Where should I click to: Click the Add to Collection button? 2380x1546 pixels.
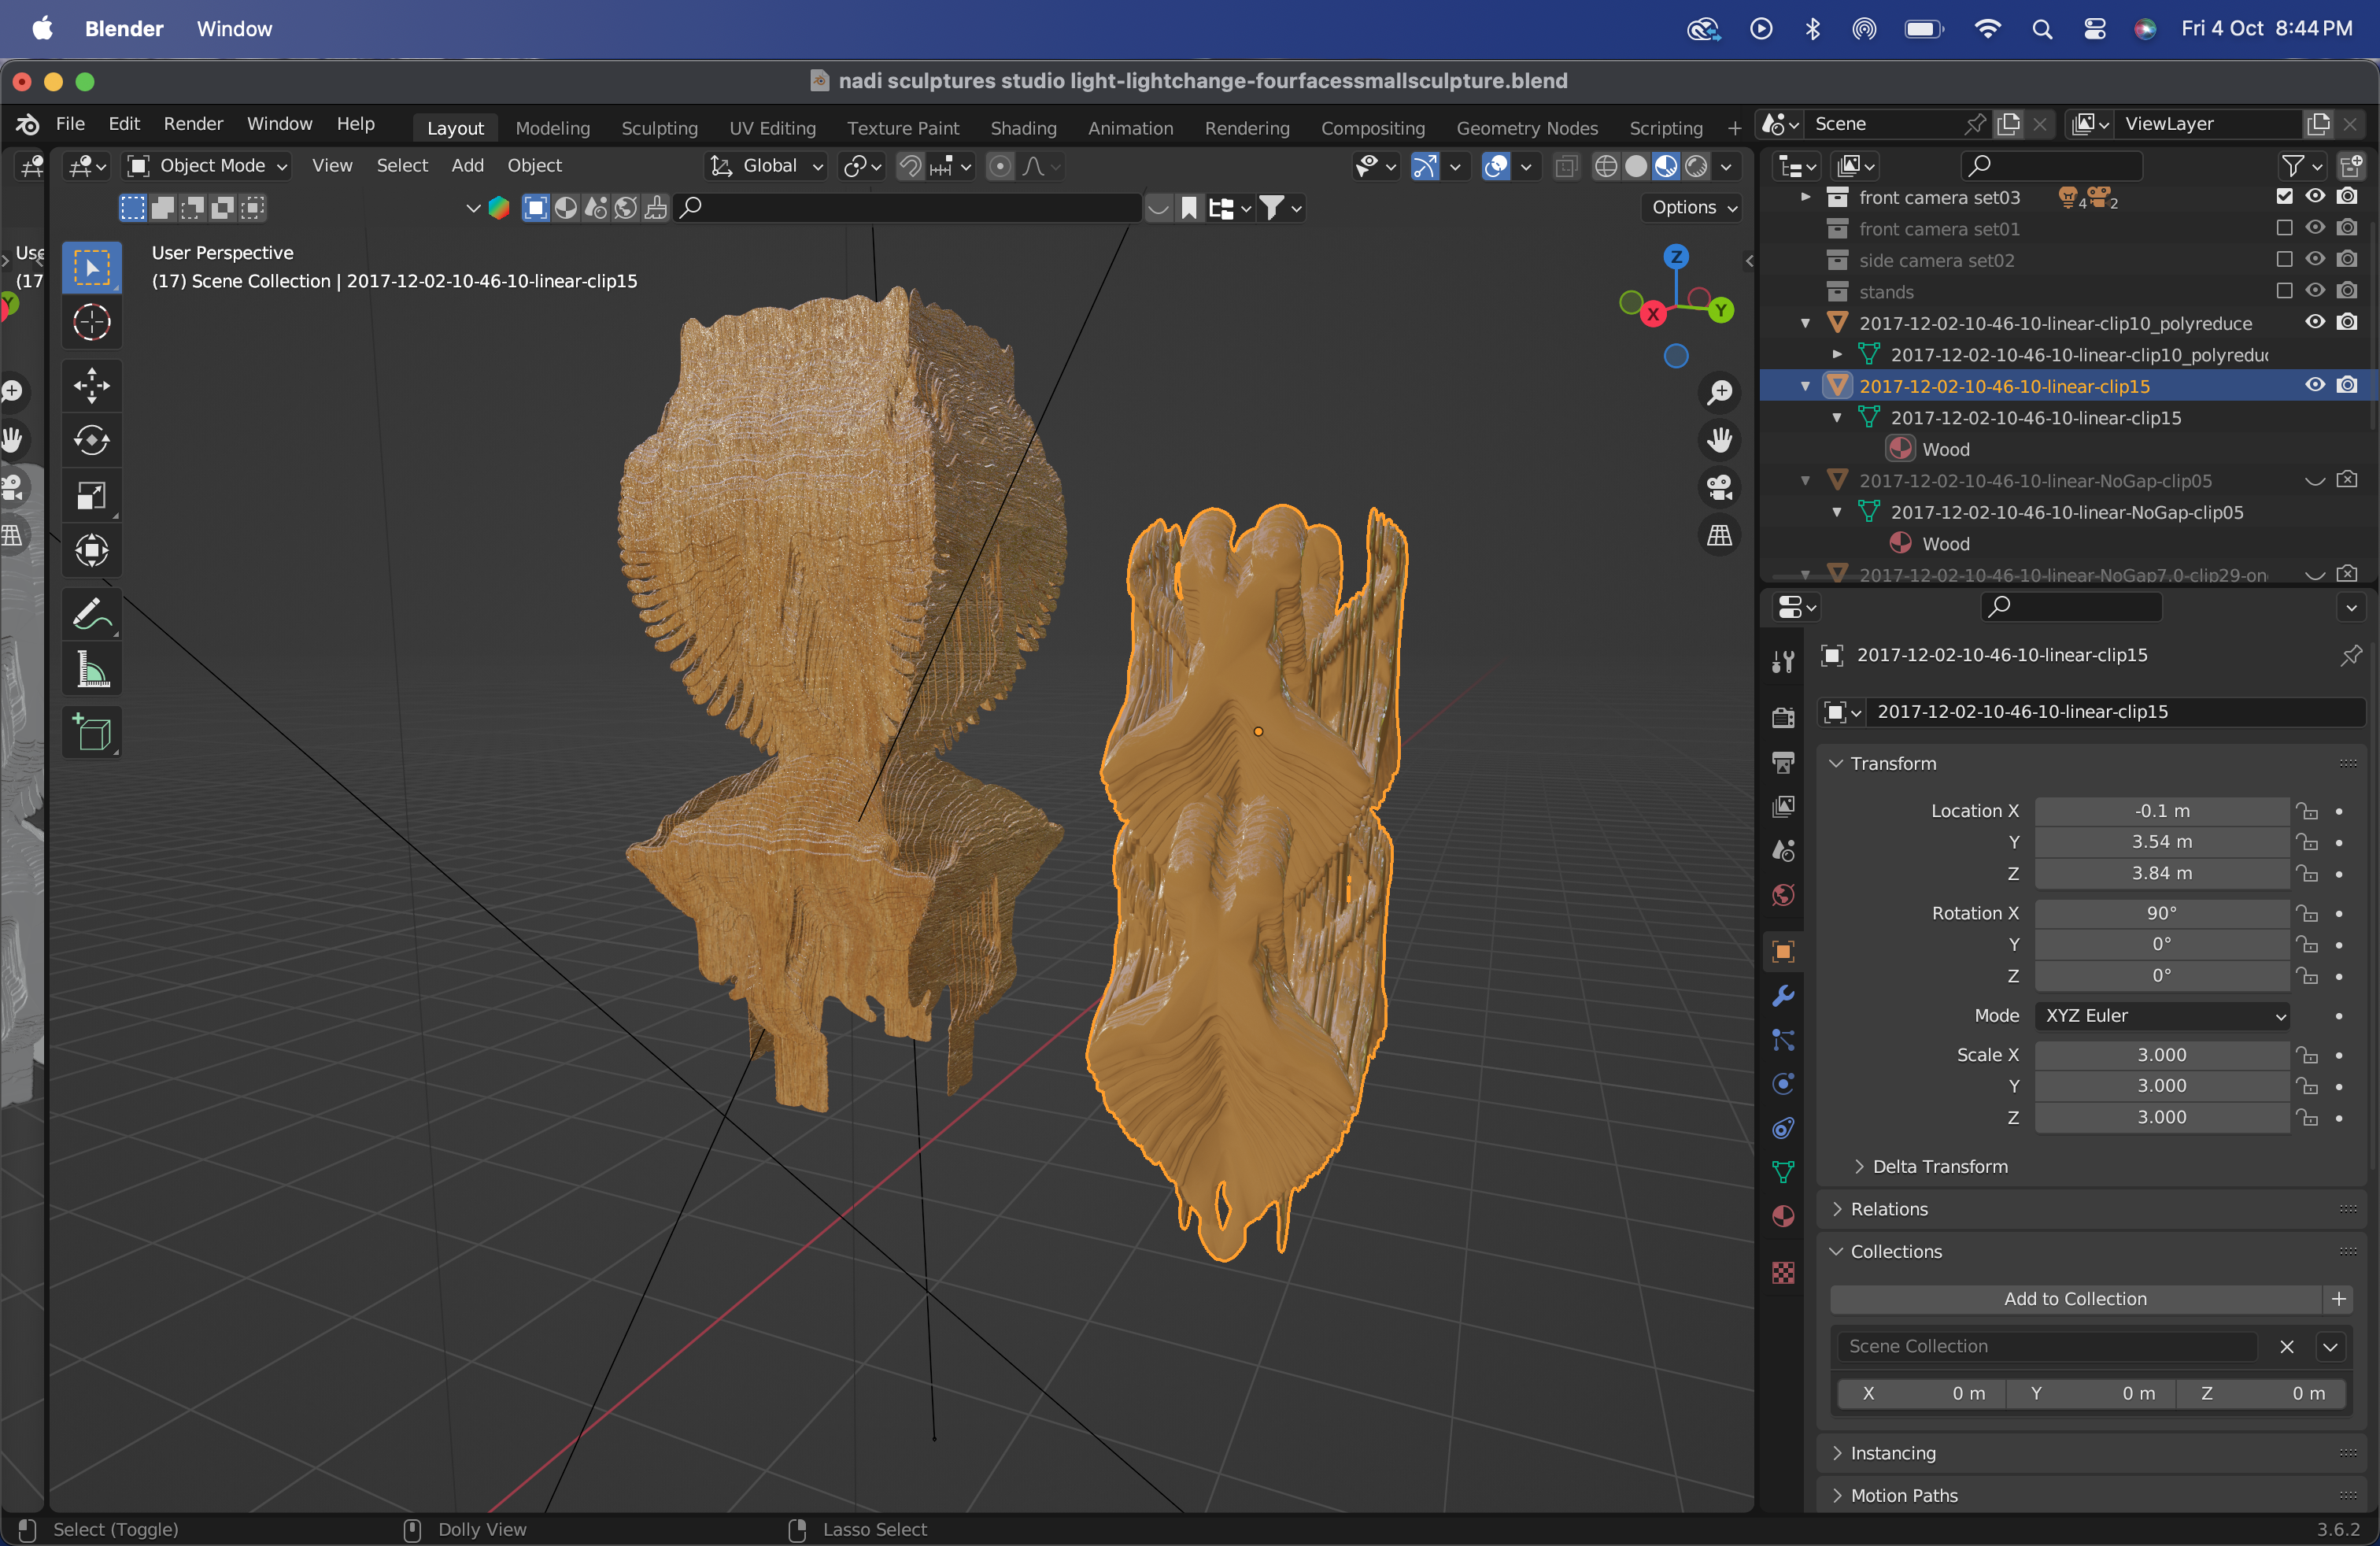2075,1300
